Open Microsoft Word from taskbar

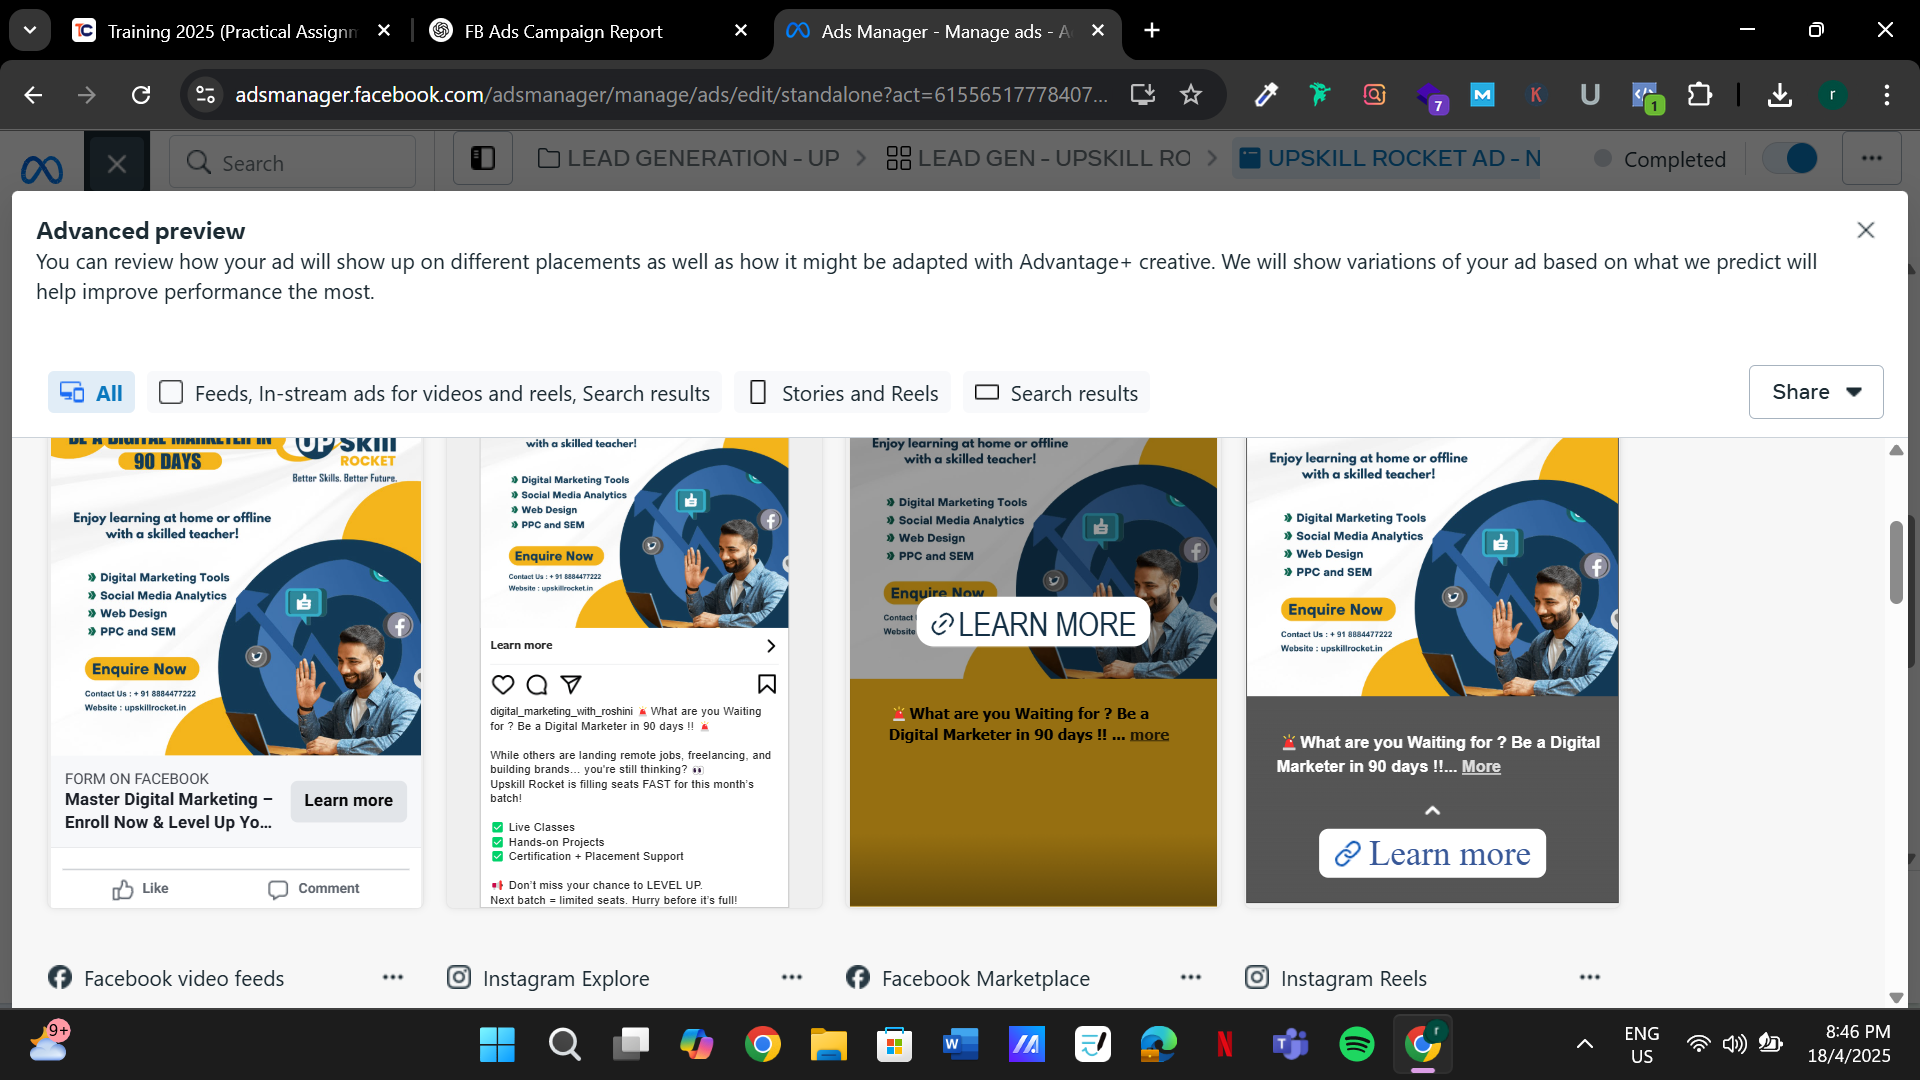(x=960, y=1045)
